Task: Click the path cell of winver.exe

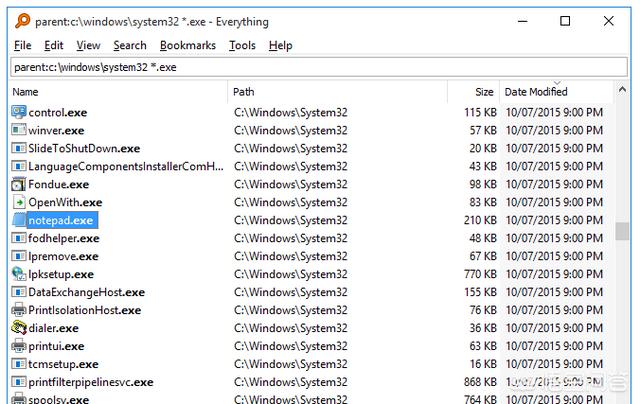Action: click(291, 130)
